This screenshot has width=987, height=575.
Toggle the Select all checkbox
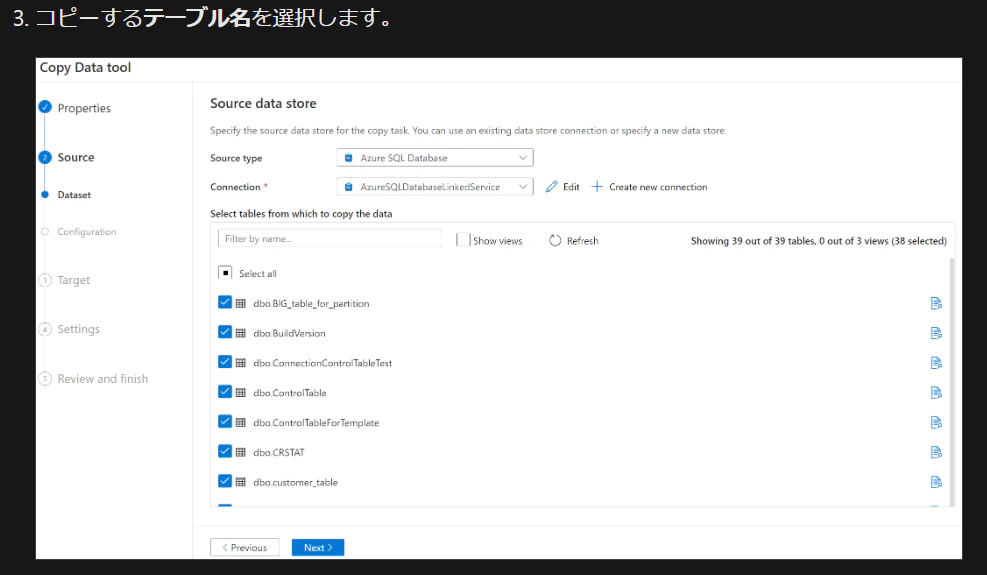(x=225, y=273)
